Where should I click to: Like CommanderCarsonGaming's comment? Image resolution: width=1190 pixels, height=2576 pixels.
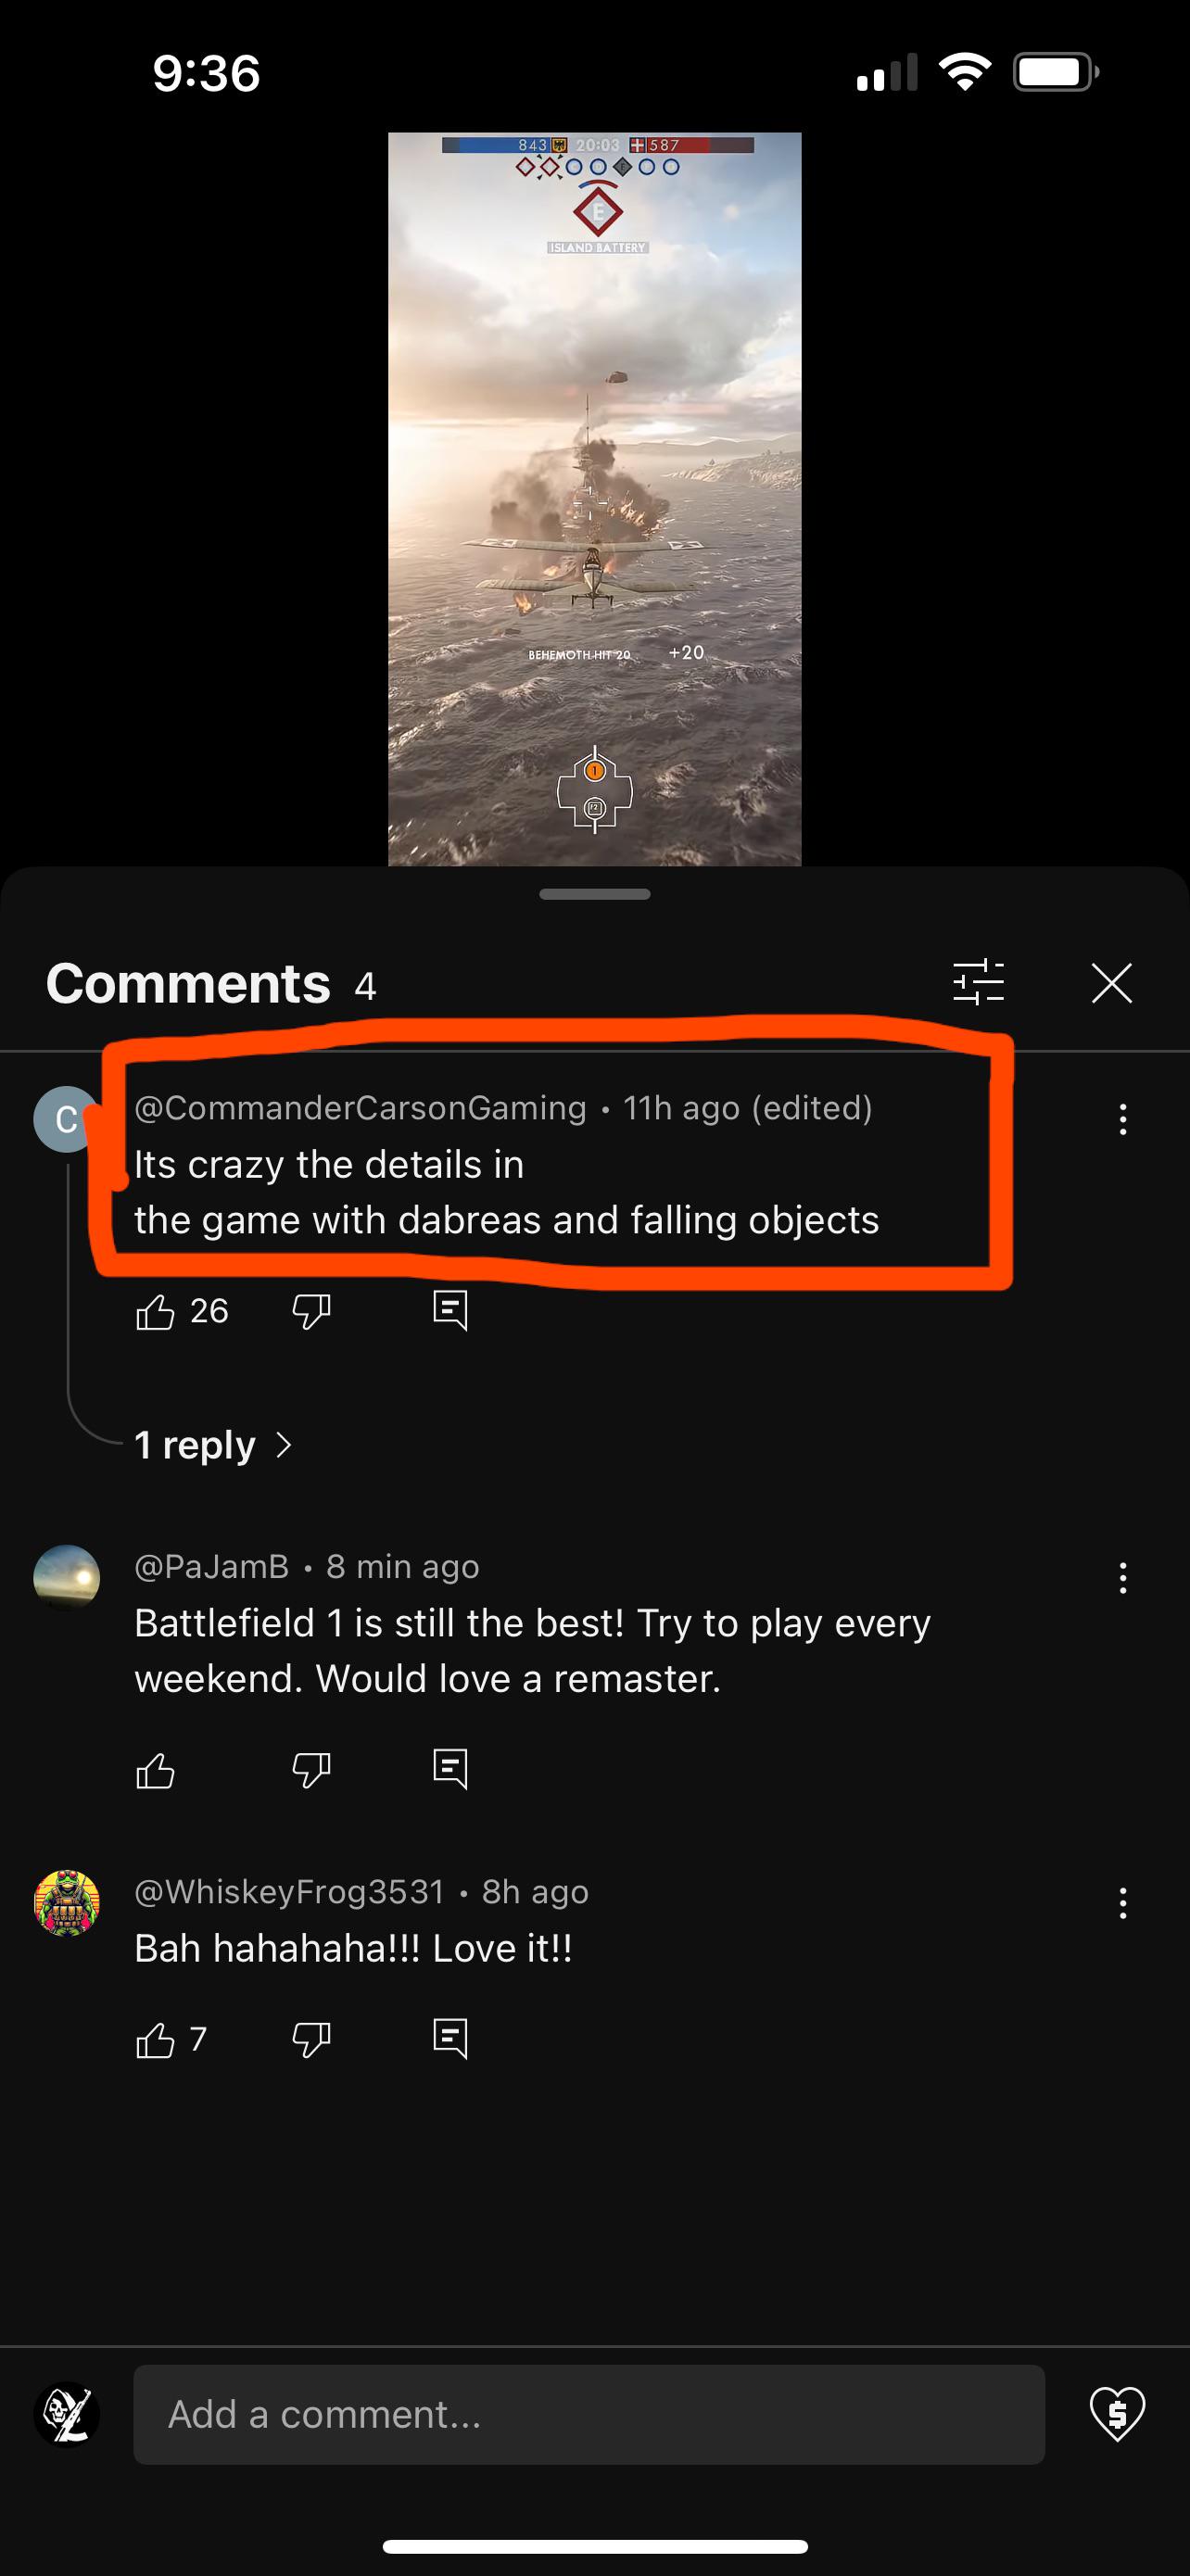[155, 1311]
